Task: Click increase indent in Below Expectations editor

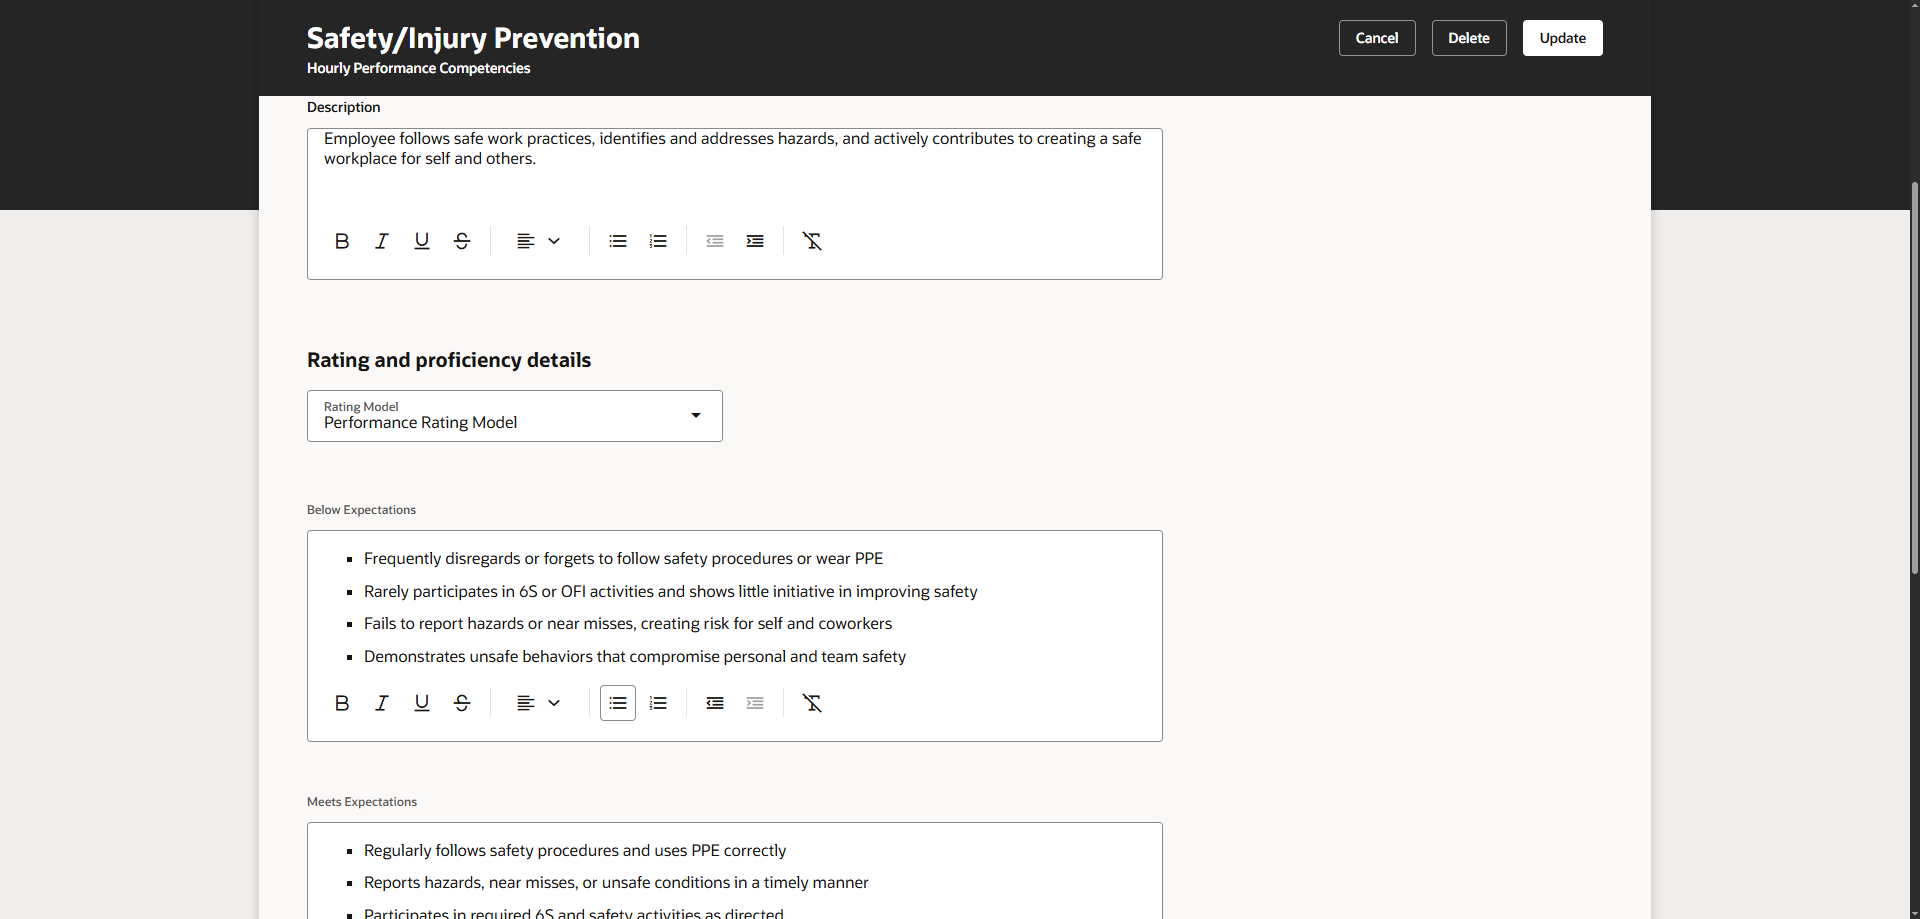Action: pyautogui.click(x=755, y=703)
